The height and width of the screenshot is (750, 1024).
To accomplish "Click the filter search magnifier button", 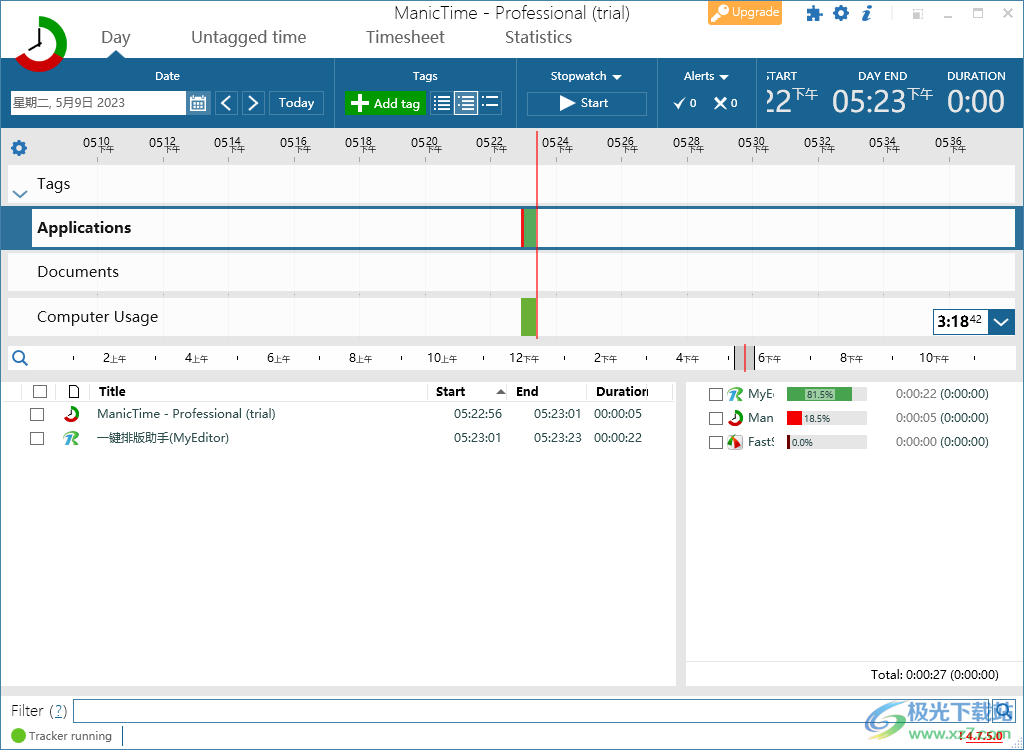I will [x=1004, y=711].
